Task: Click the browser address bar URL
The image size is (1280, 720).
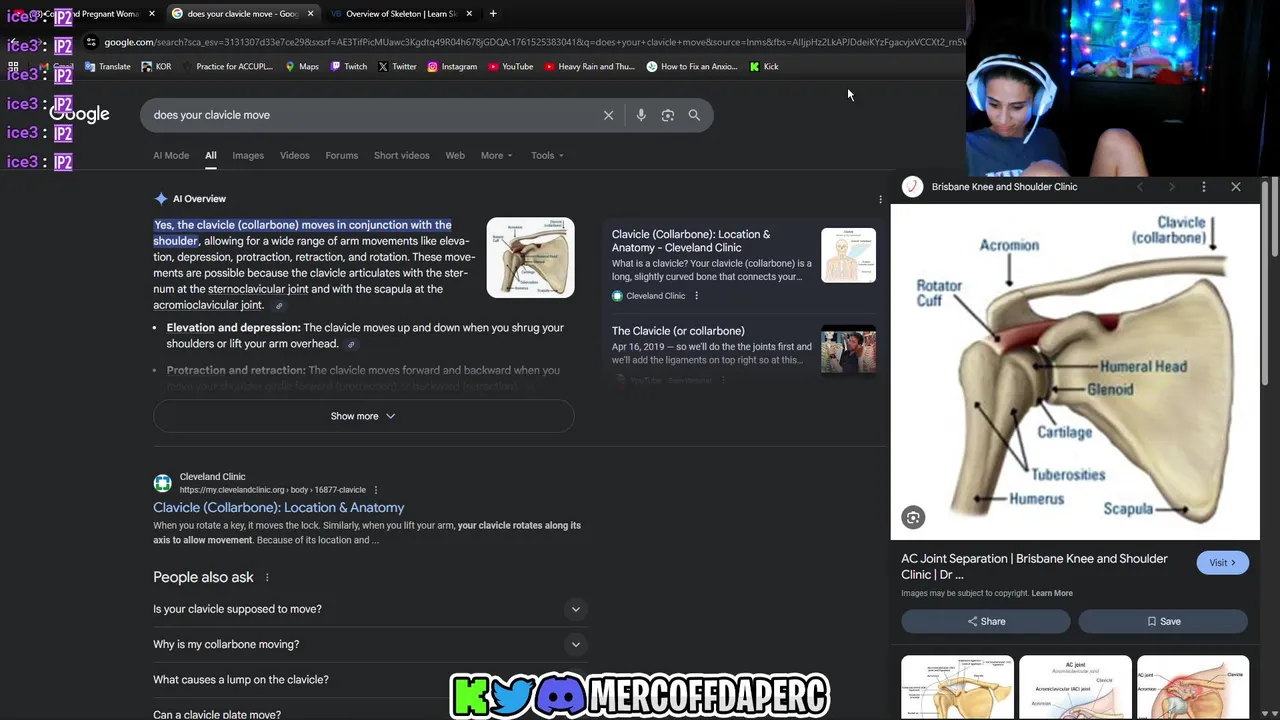Action: (x=535, y=42)
